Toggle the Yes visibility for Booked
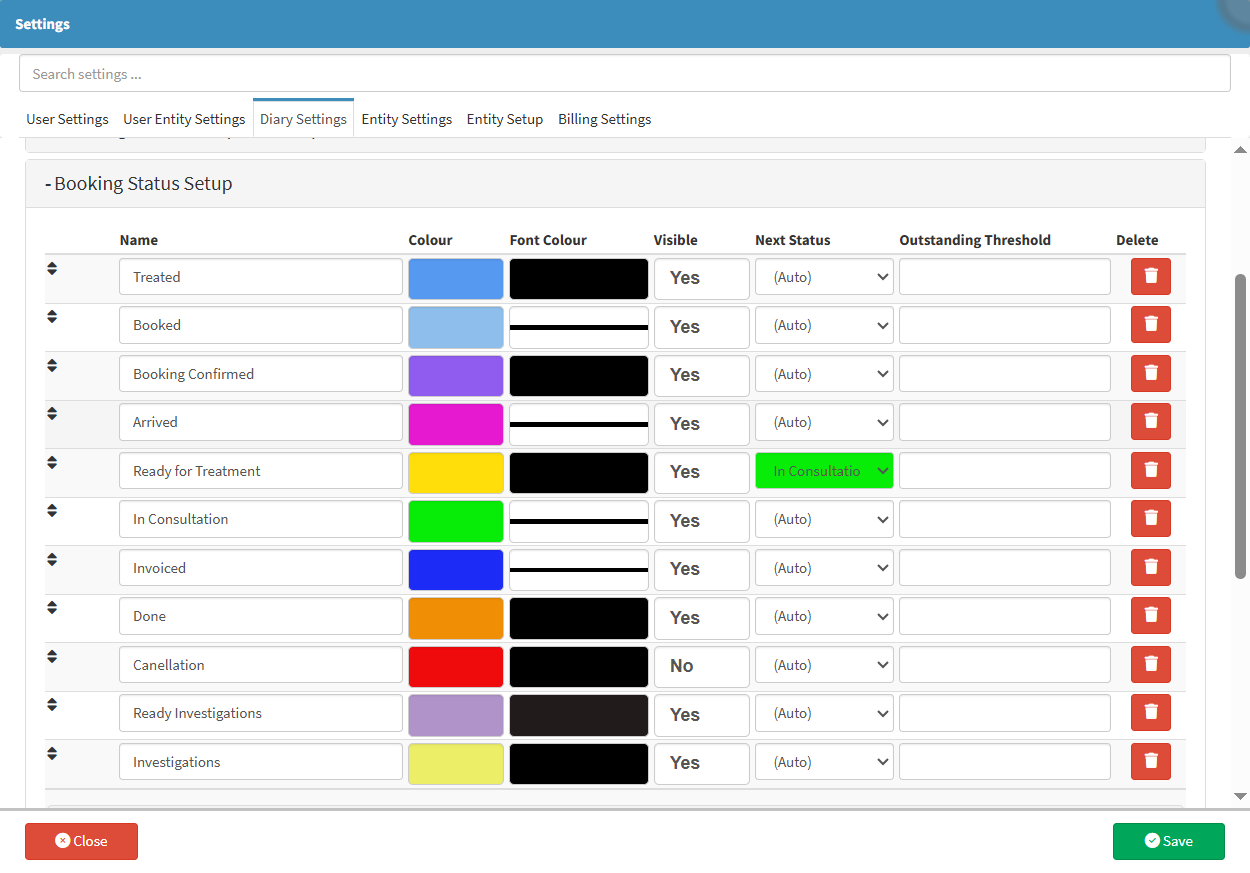Image resolution: width=1250 pixels, height=873 pixels. pyautogui.click(x=701, y=327)
